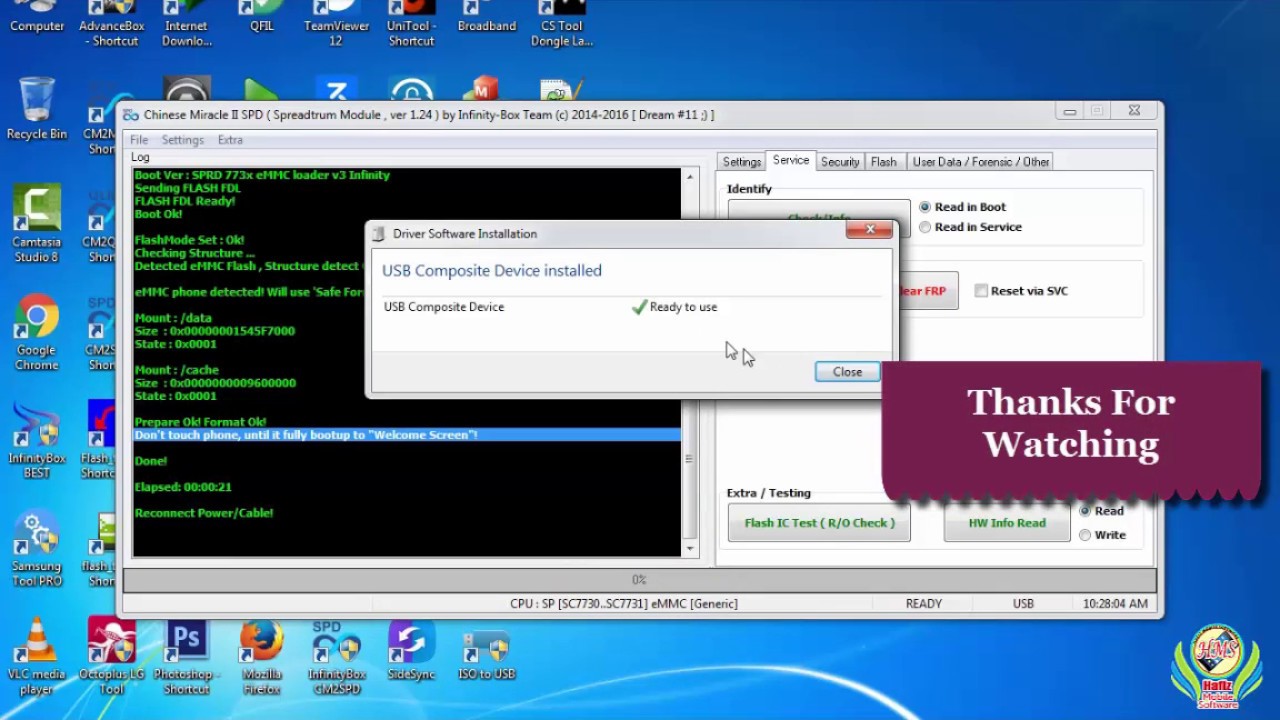Enable Reset via SVC checkbox
The image size is (1280, 720).
tap(981, 291)
